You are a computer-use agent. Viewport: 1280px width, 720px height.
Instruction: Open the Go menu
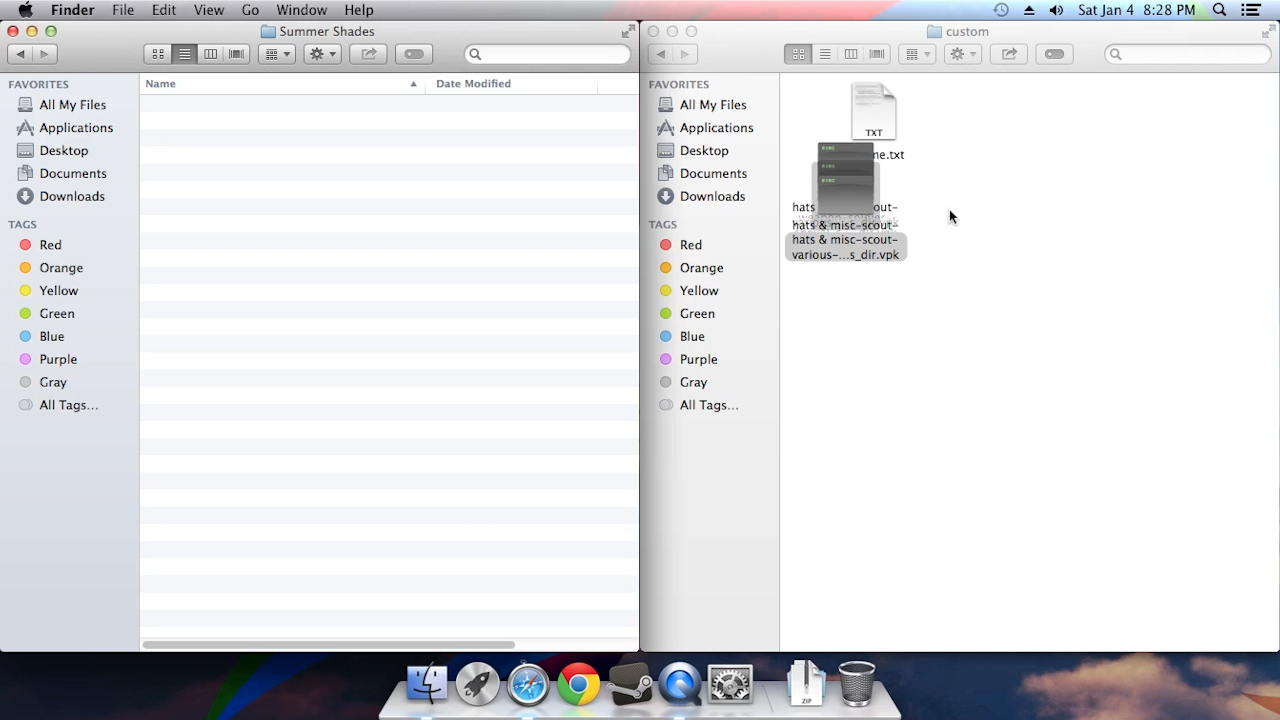250,10
